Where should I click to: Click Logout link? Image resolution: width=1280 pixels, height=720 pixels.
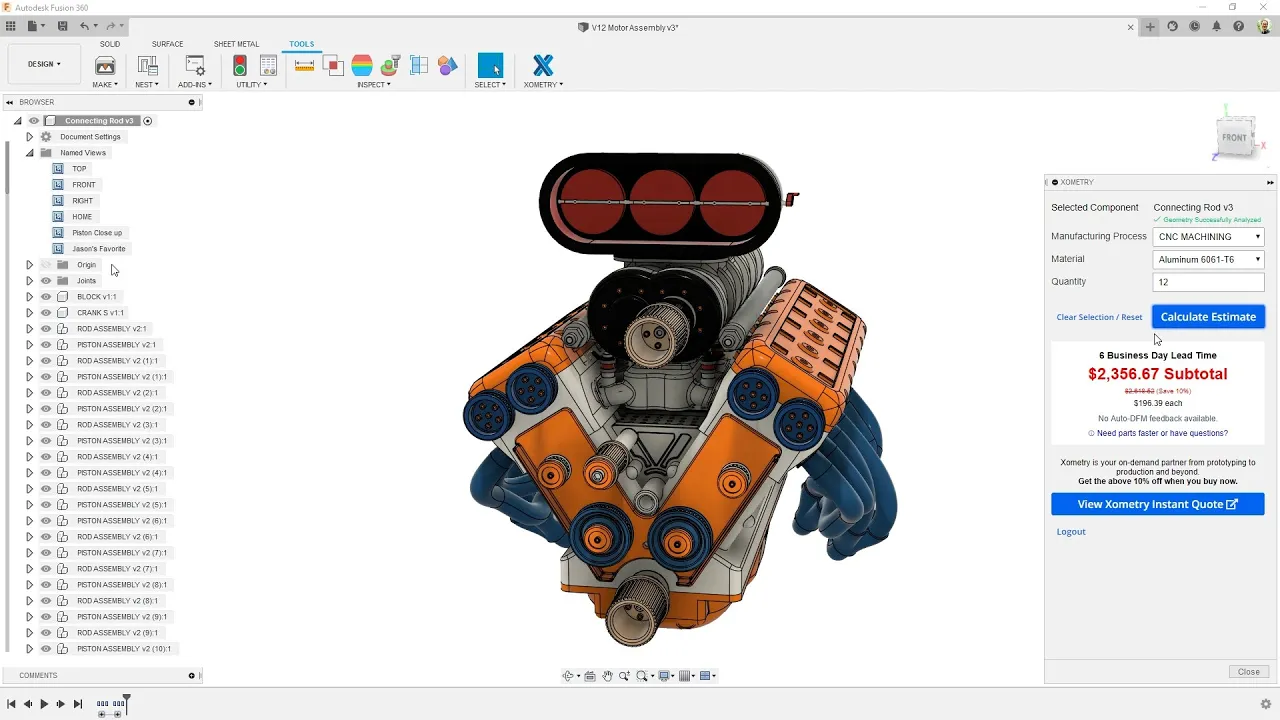[1071, 532]
